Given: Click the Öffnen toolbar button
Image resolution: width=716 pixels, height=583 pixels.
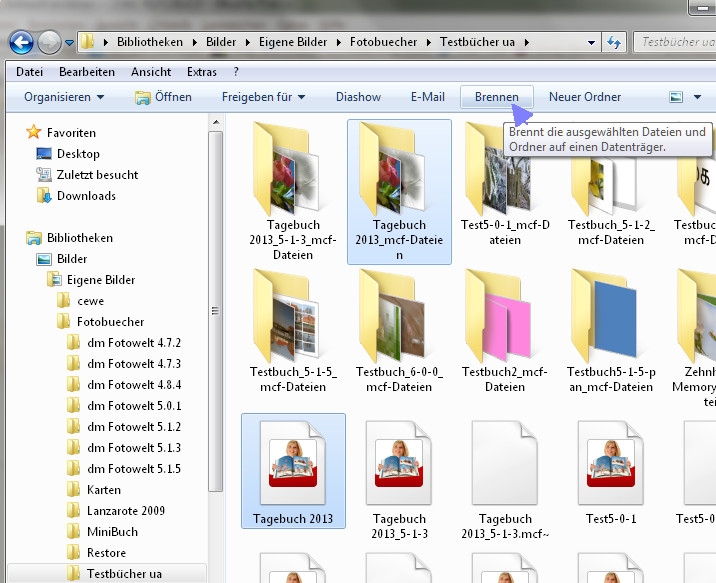Looking at the screenshot, I should point(163,97).
